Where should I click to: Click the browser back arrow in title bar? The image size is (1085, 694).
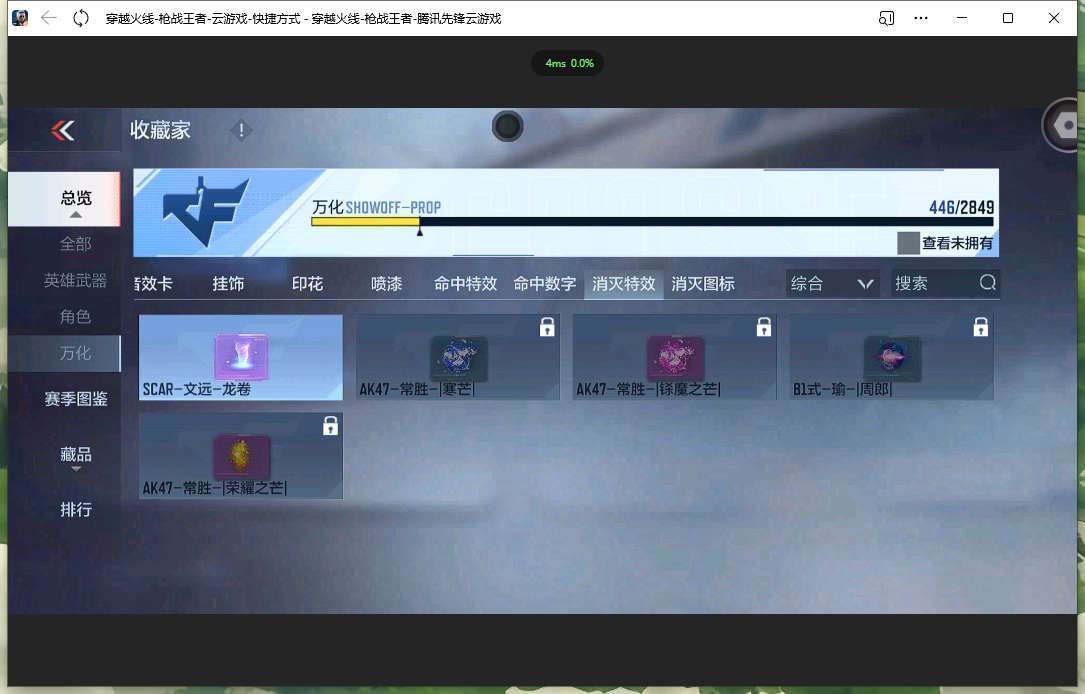click(x=48, y=18)
